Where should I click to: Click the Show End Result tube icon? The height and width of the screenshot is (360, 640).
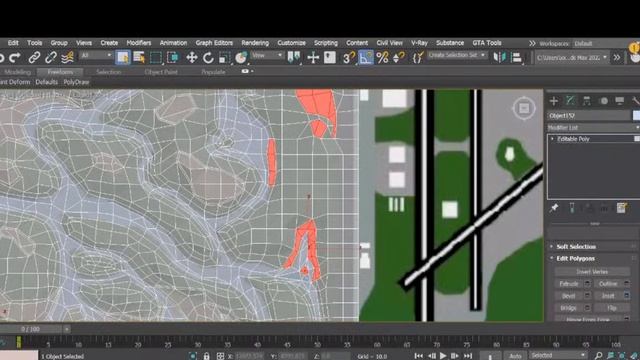572,208
